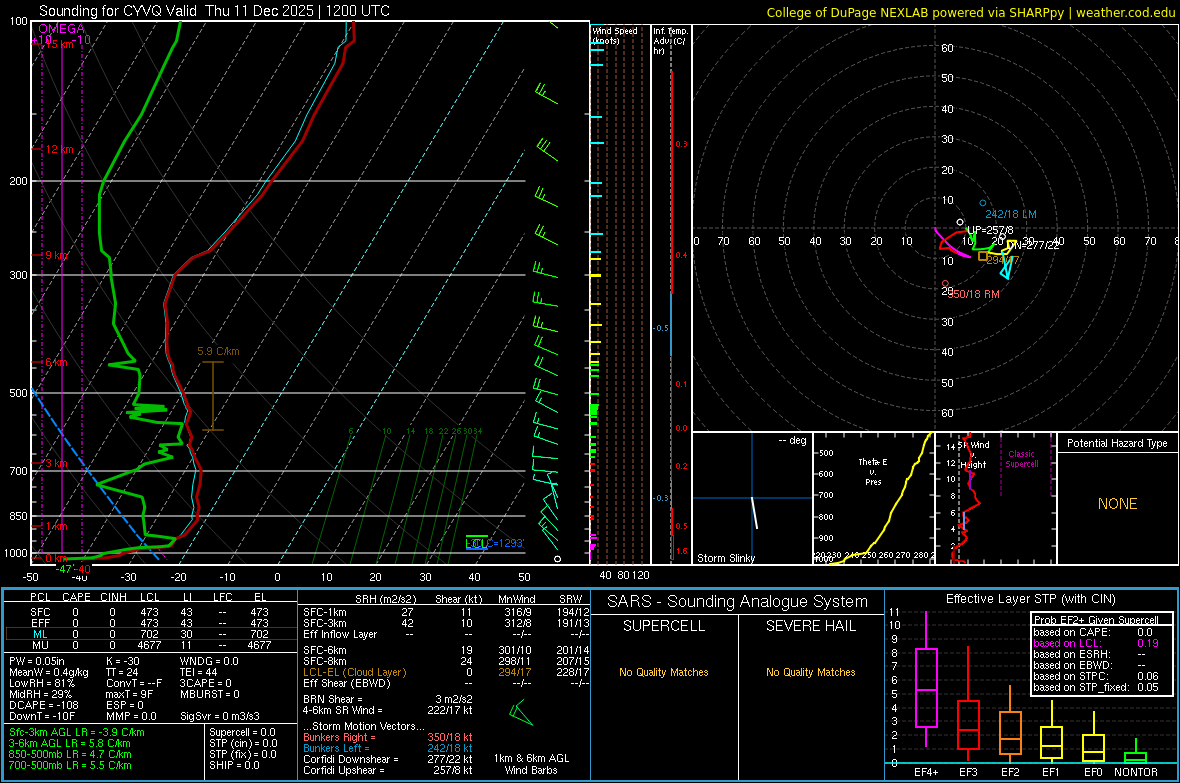The image size is (1180, 783).
Task: Click the SARS - Sounding Analogue System header
Action: pos(738,601)
